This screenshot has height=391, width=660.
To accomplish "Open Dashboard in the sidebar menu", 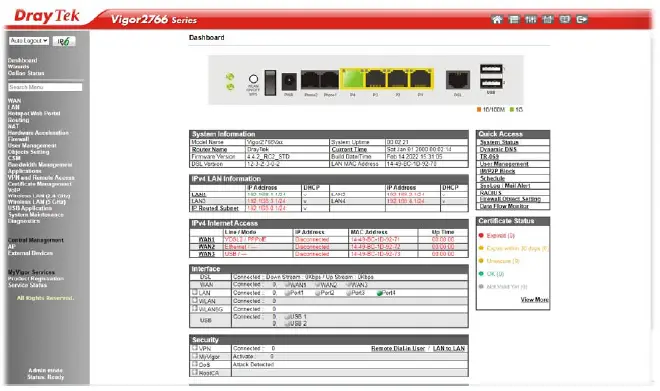I will [x=22, y=60].
